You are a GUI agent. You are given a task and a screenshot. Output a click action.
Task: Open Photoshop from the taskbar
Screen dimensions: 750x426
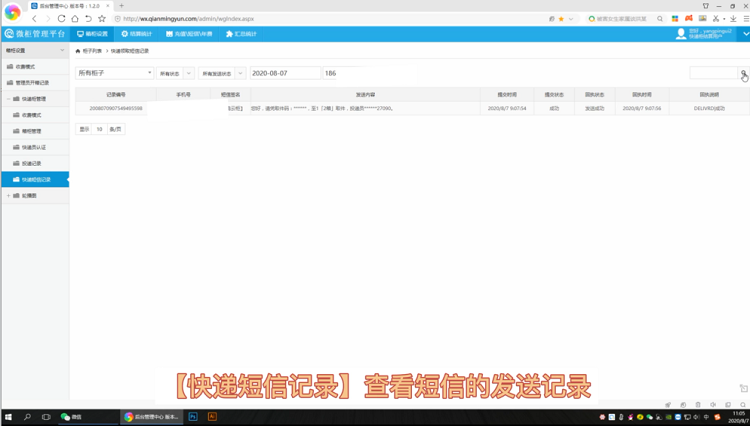(193, 417)
